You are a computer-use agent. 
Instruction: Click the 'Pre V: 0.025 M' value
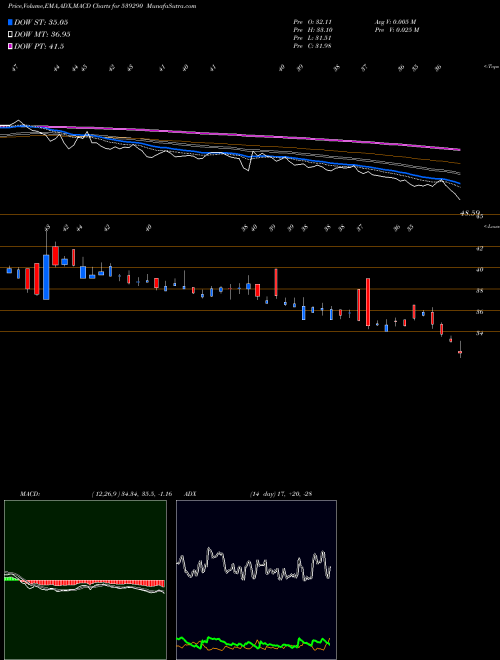click(396, 30)
